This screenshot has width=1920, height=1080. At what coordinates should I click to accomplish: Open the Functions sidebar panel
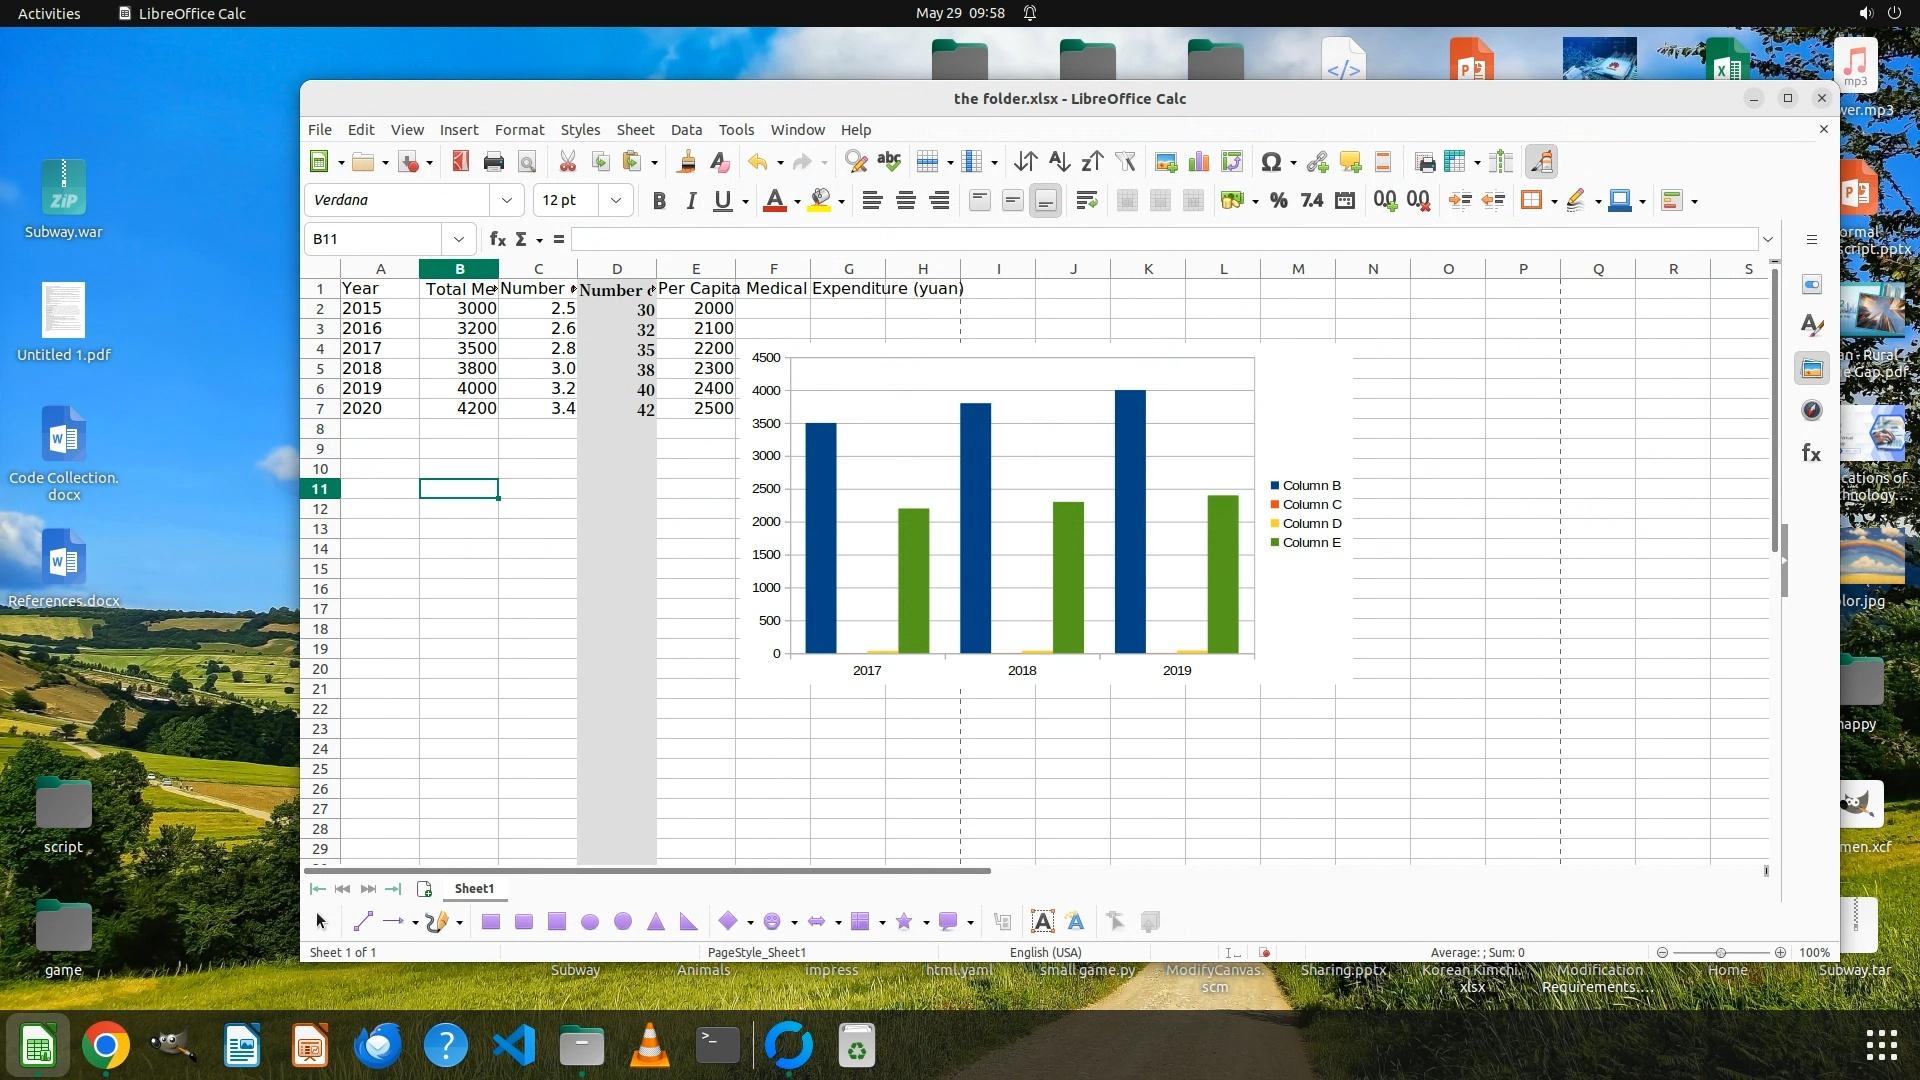[1811, 454]
